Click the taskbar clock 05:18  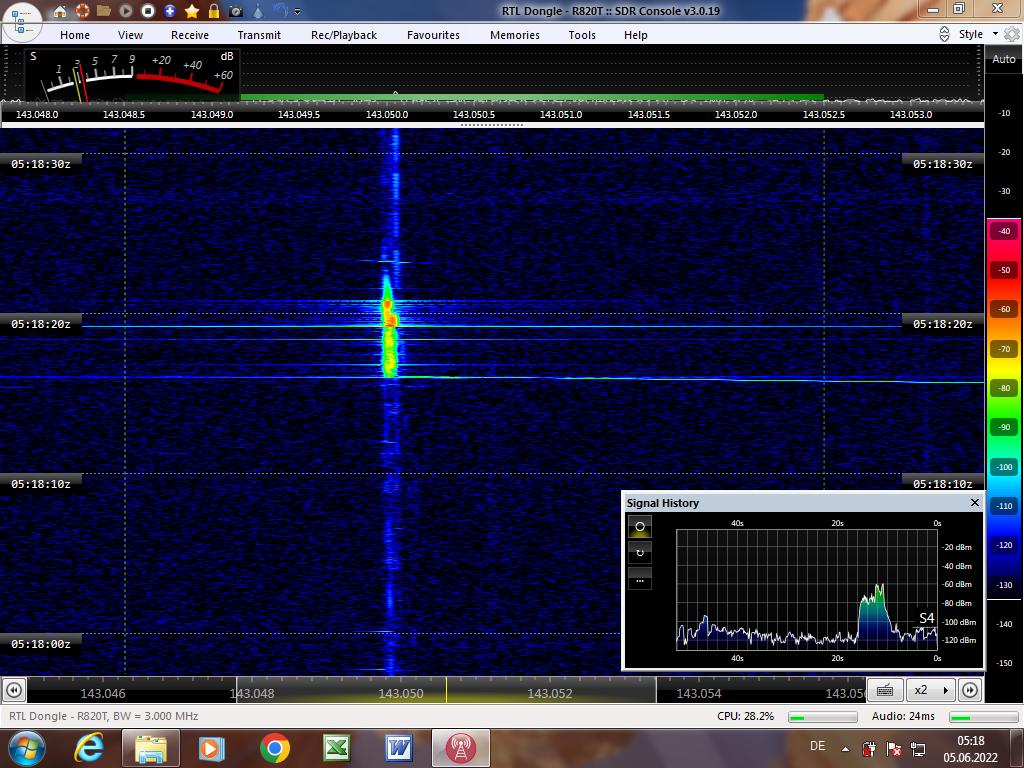(x=970, y=741)
